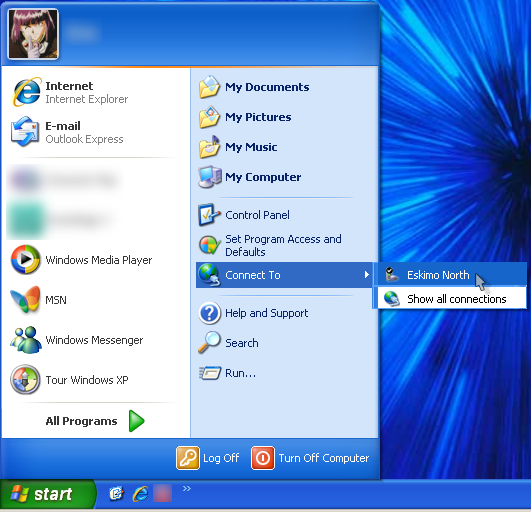Click the start button
The image size is (531, 512).
tap(48, 494)
